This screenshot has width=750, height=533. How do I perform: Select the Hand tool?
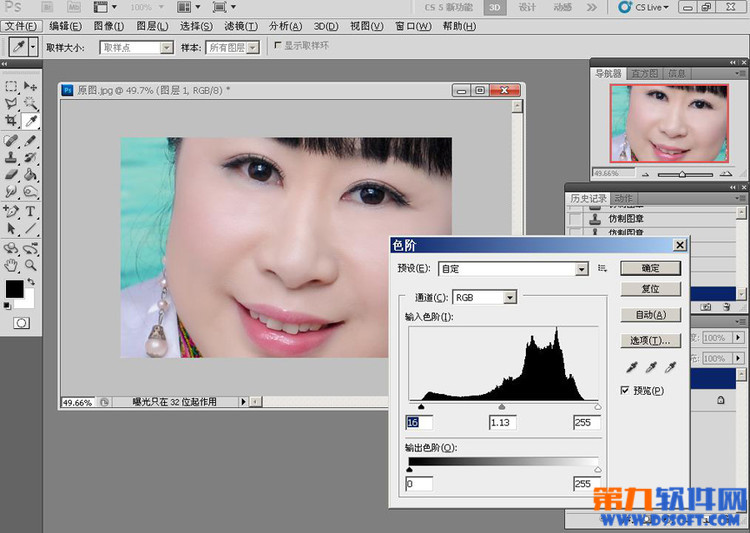(11, 265)
